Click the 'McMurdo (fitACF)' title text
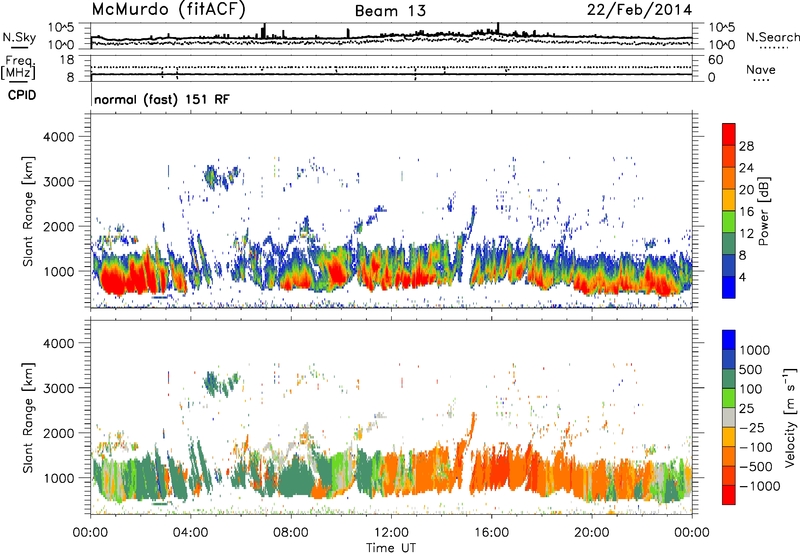 [168, 10]
